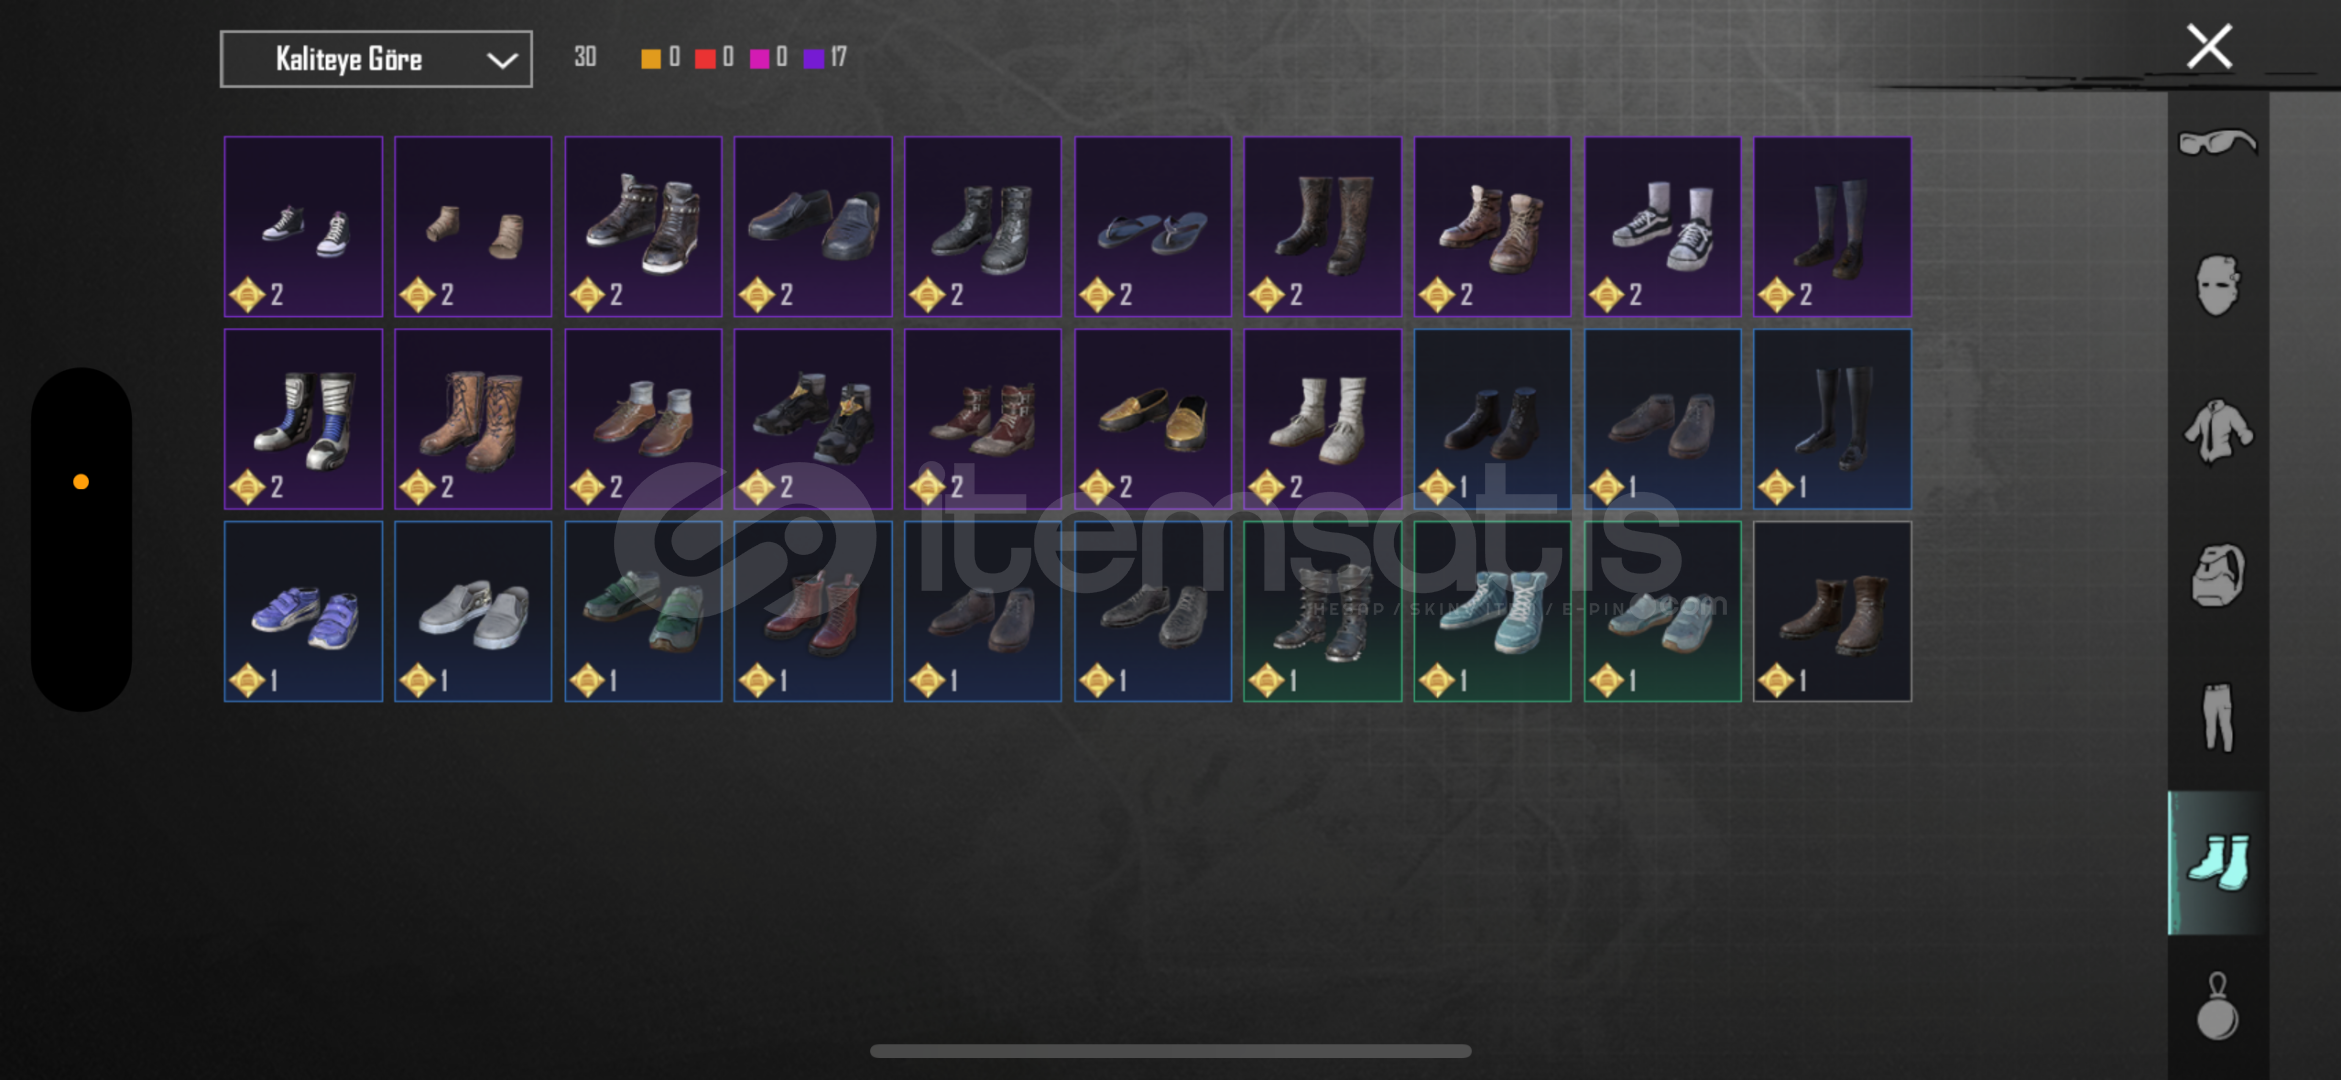Choose the tall brown lace-up boots
Screen dimensions: 2341x1080
click(473, 419)
